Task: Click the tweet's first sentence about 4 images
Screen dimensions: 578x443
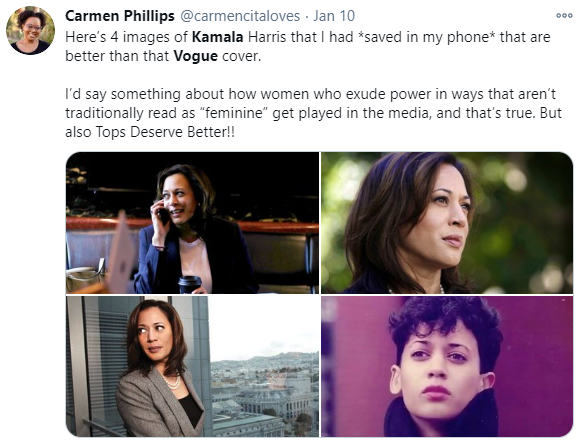Action: [x=308, y=46]
